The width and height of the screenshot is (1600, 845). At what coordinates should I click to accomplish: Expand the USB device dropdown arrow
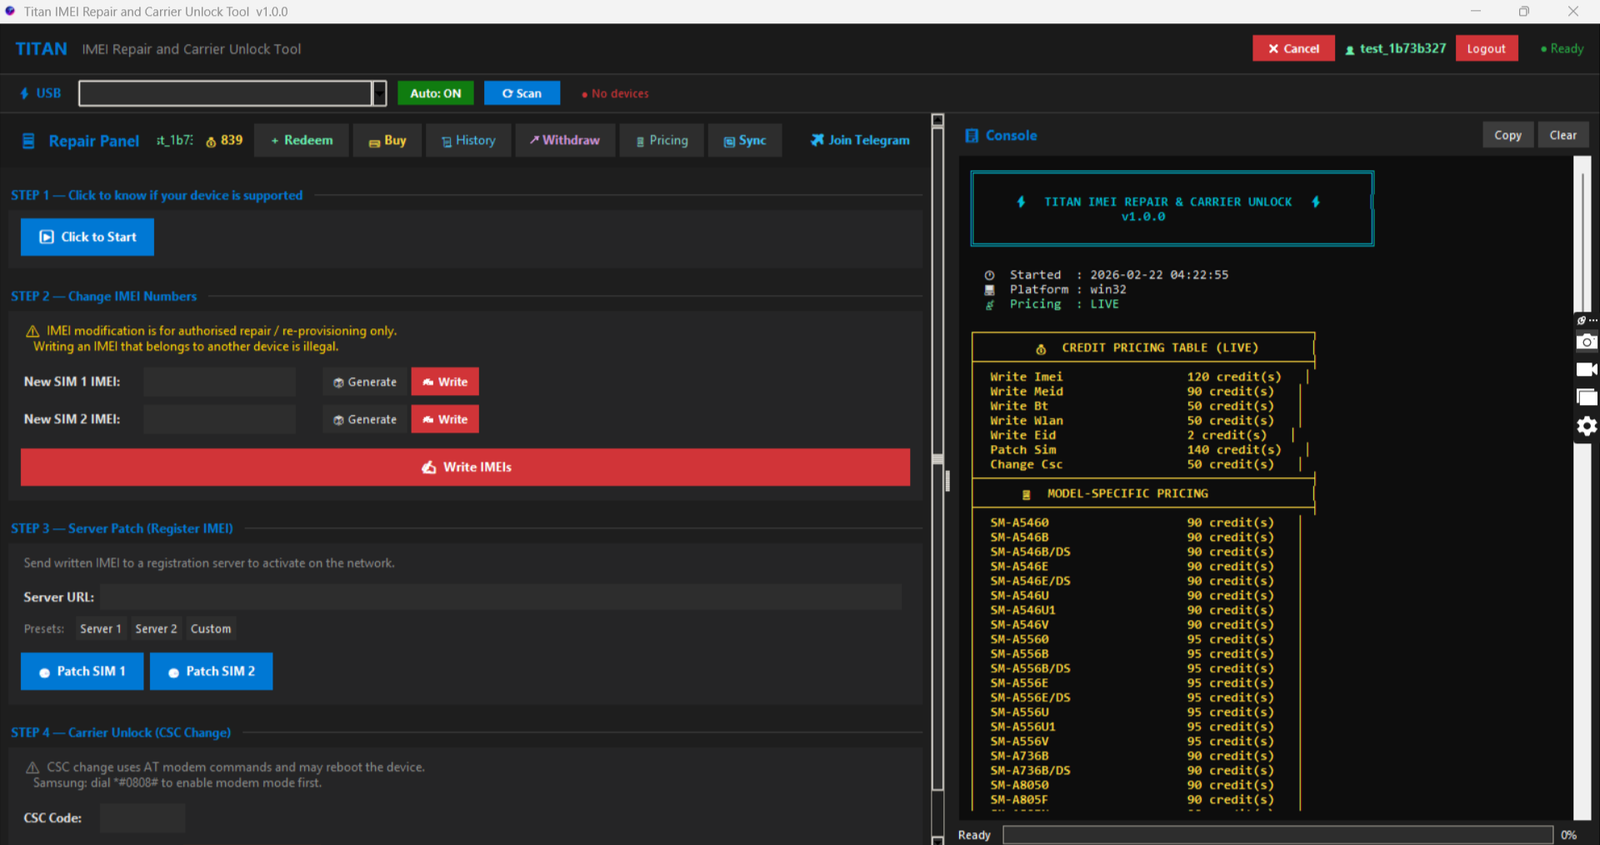coord(379,93)
